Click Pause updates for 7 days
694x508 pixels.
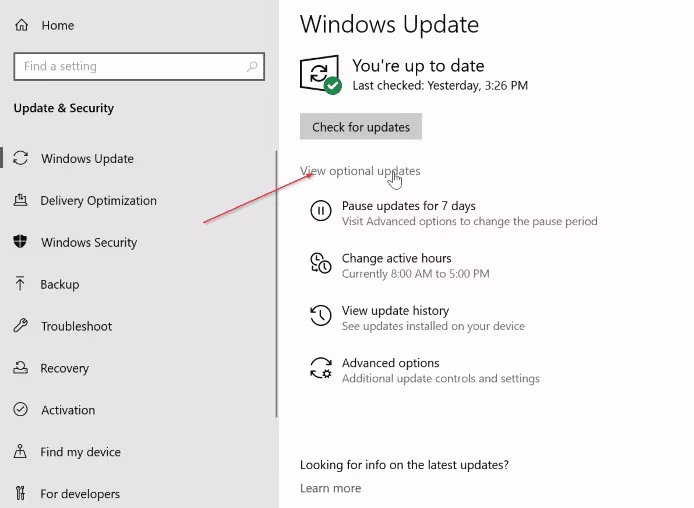409,206
